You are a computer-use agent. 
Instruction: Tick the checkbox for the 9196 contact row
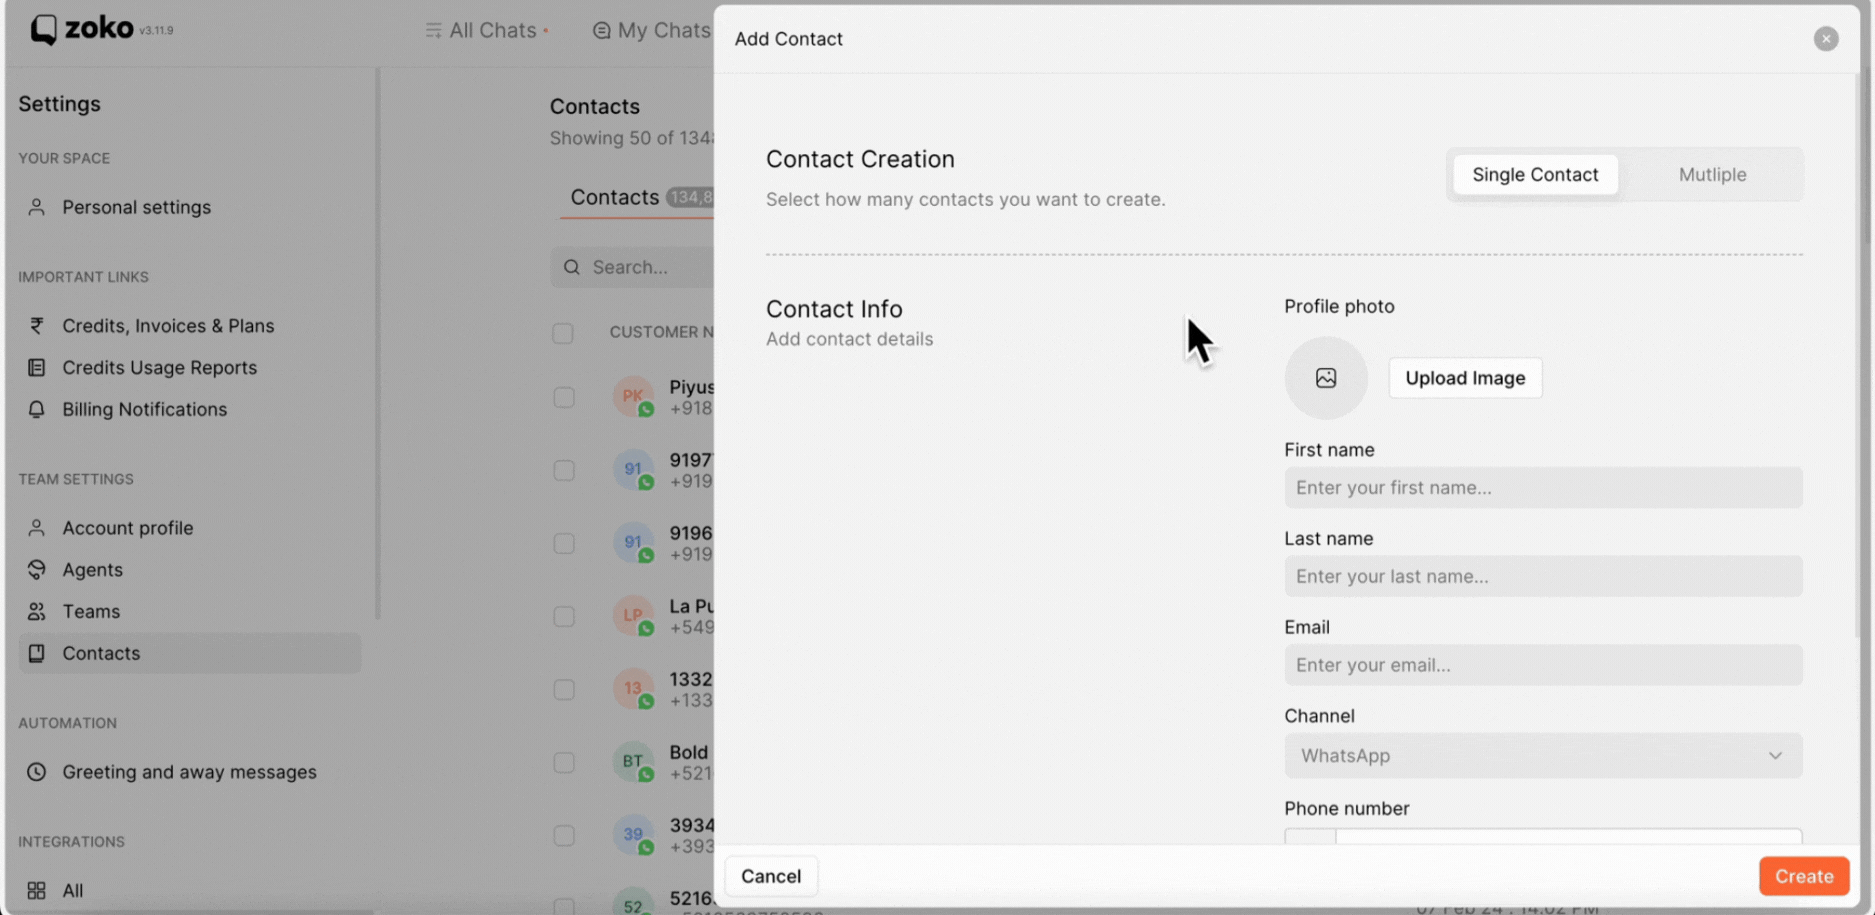click(x=564, y=543)
